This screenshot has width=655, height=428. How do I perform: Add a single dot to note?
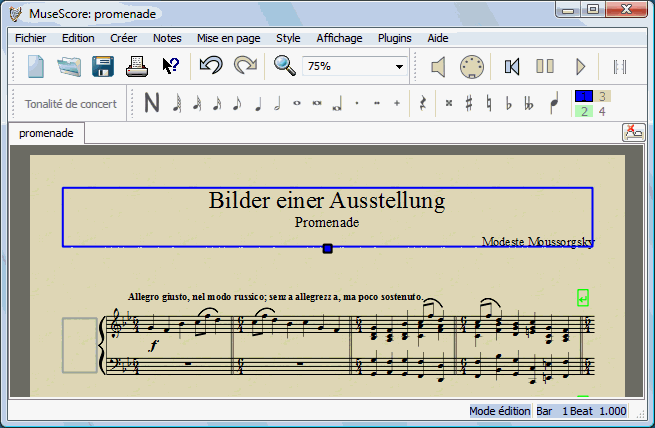pos(357,103)
